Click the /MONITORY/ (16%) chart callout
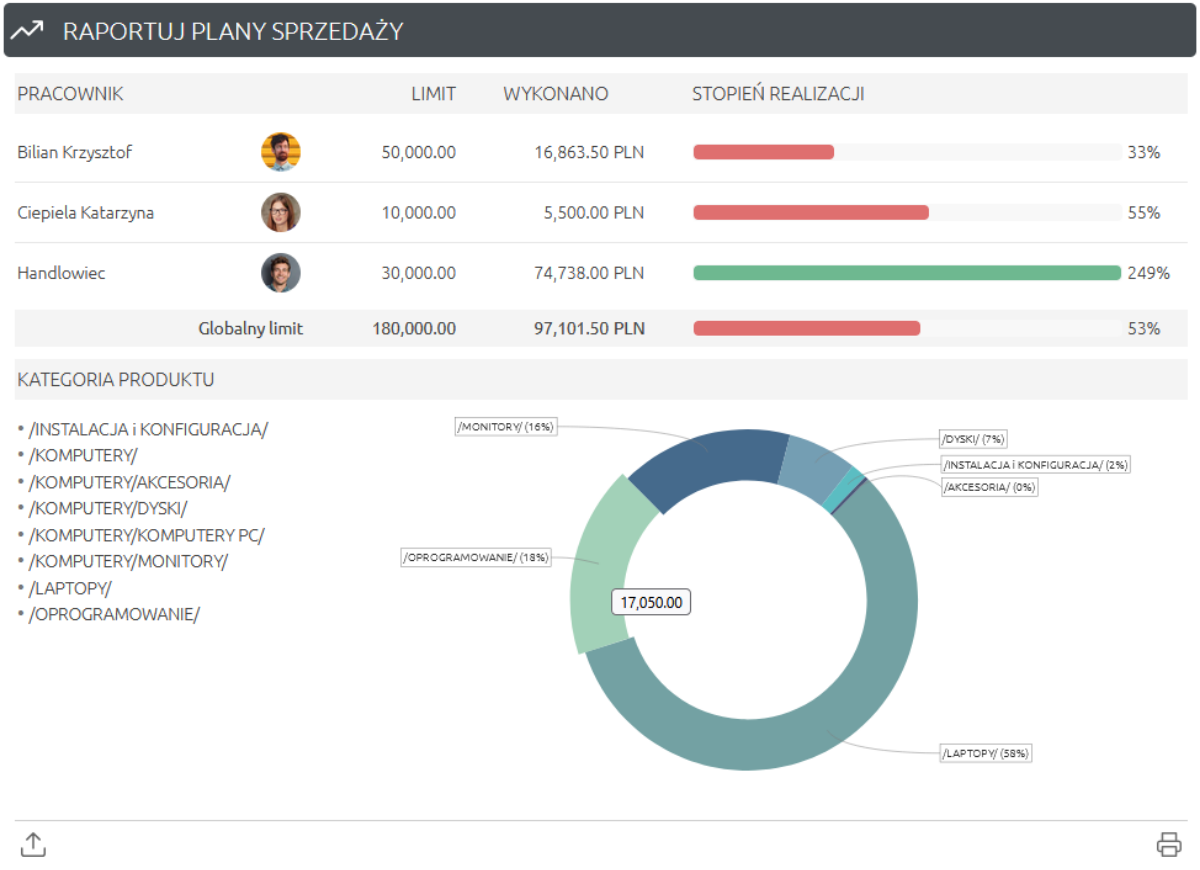 click(506, 426)
